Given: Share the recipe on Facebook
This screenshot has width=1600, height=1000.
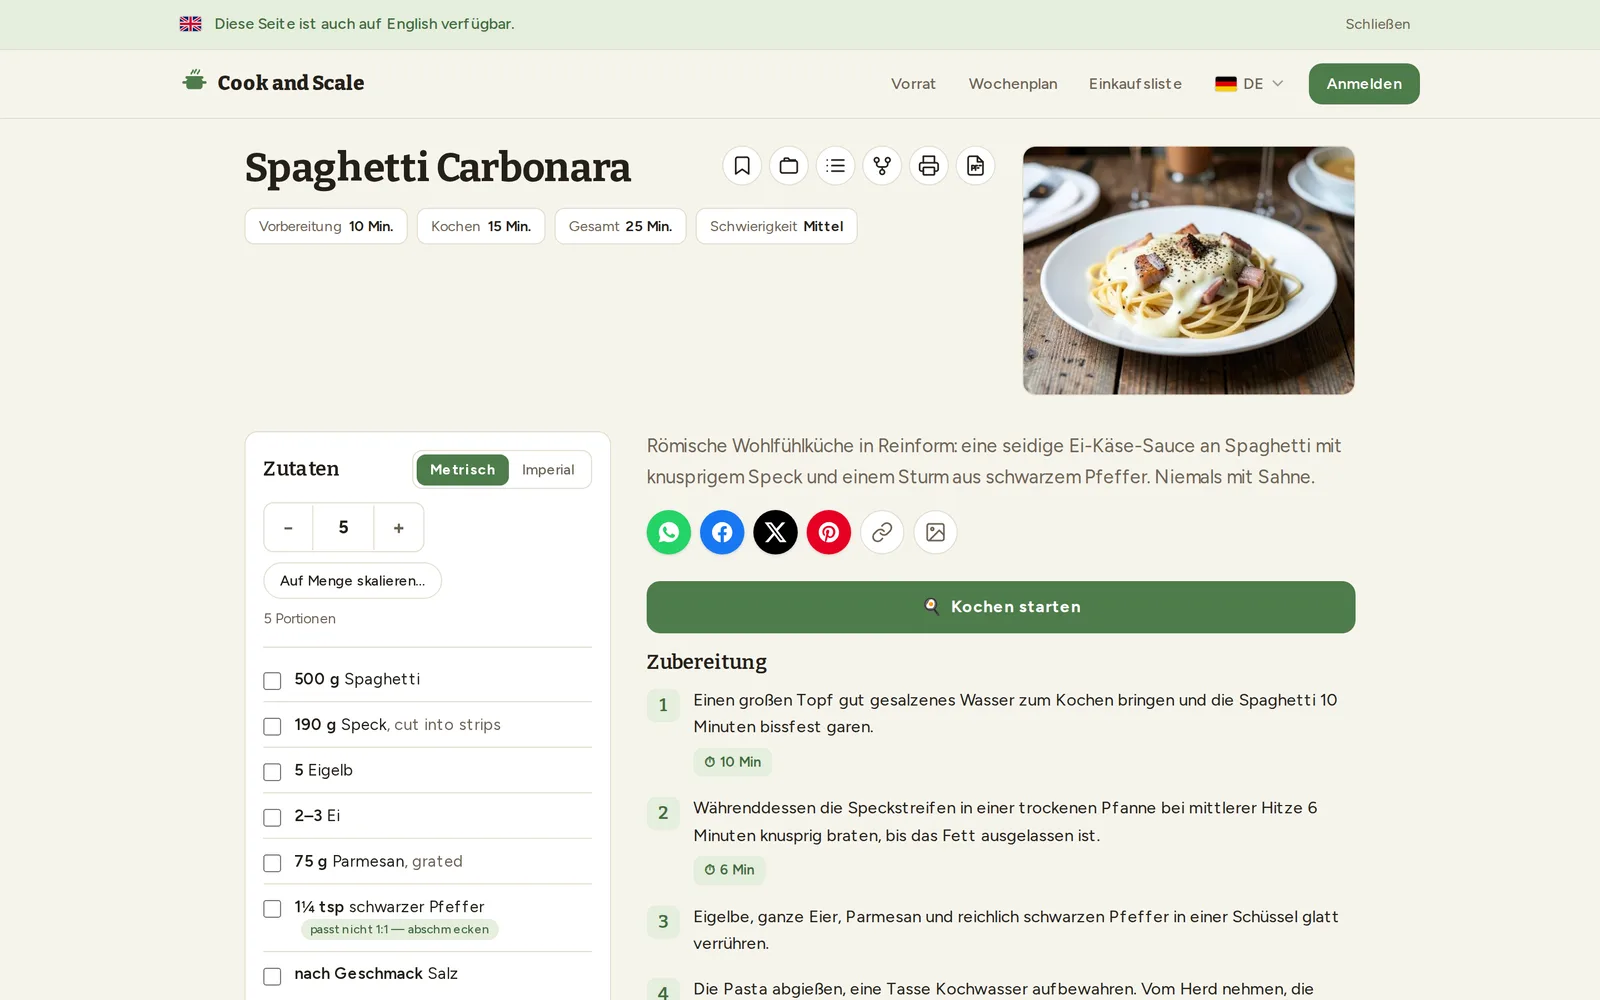Looking at the screenshot, I should pos(722,532).
